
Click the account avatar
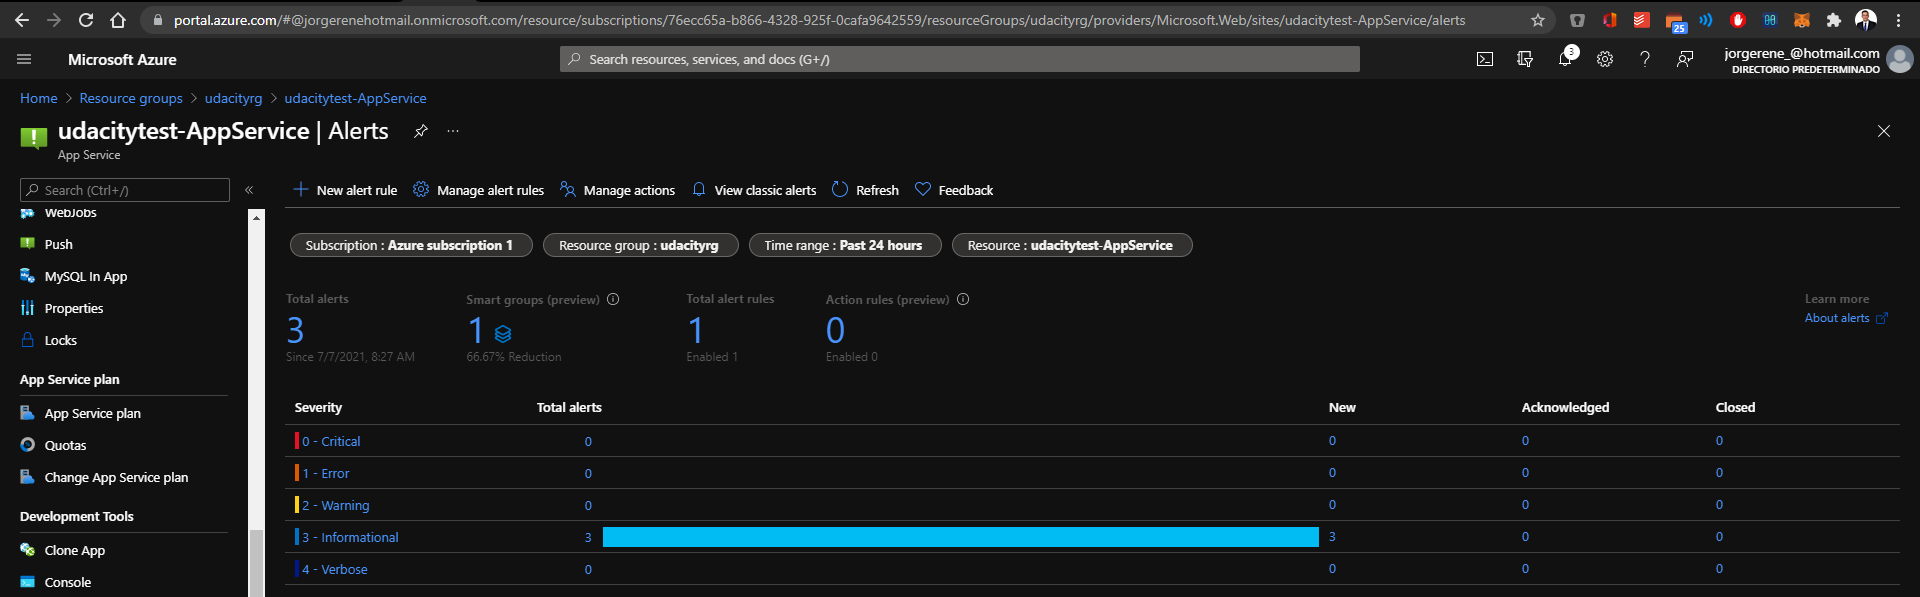click(x=1899, y=60)
